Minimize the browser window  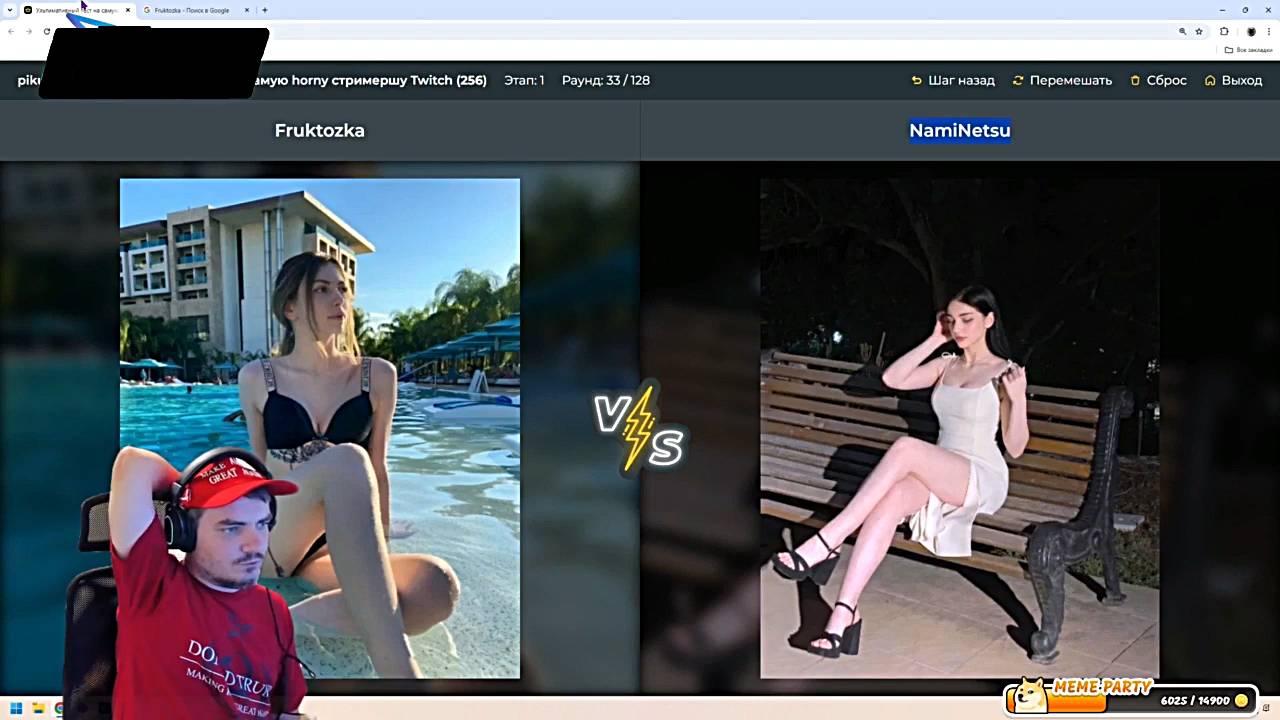click(1222, 10)
